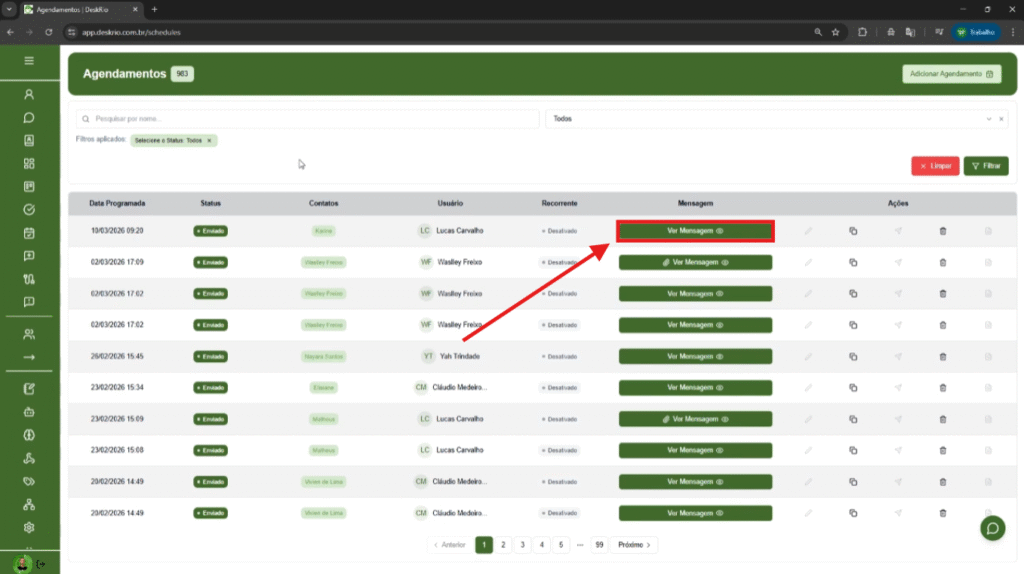Click the Próximo pagination button
Viewport: 1024px width, 574px height.
pos(634,545)
